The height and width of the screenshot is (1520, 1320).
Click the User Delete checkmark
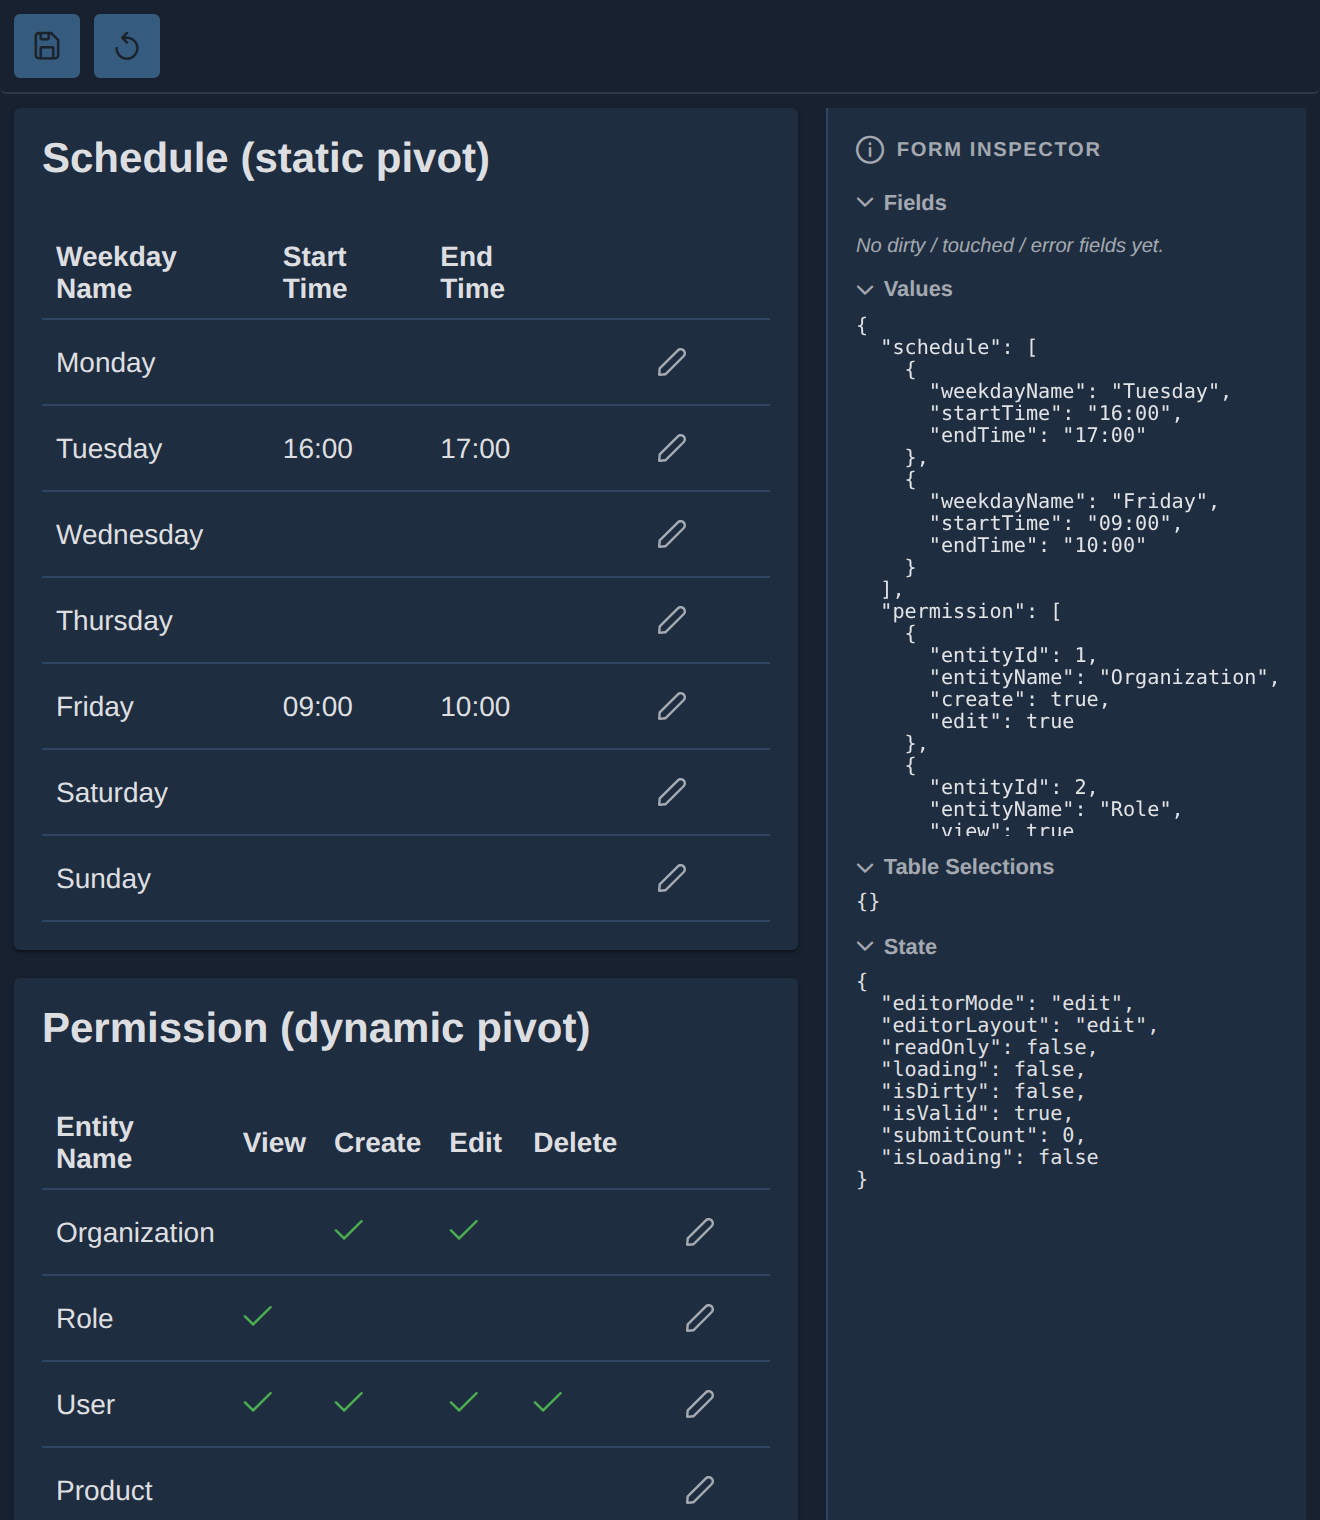(548, 1402)
